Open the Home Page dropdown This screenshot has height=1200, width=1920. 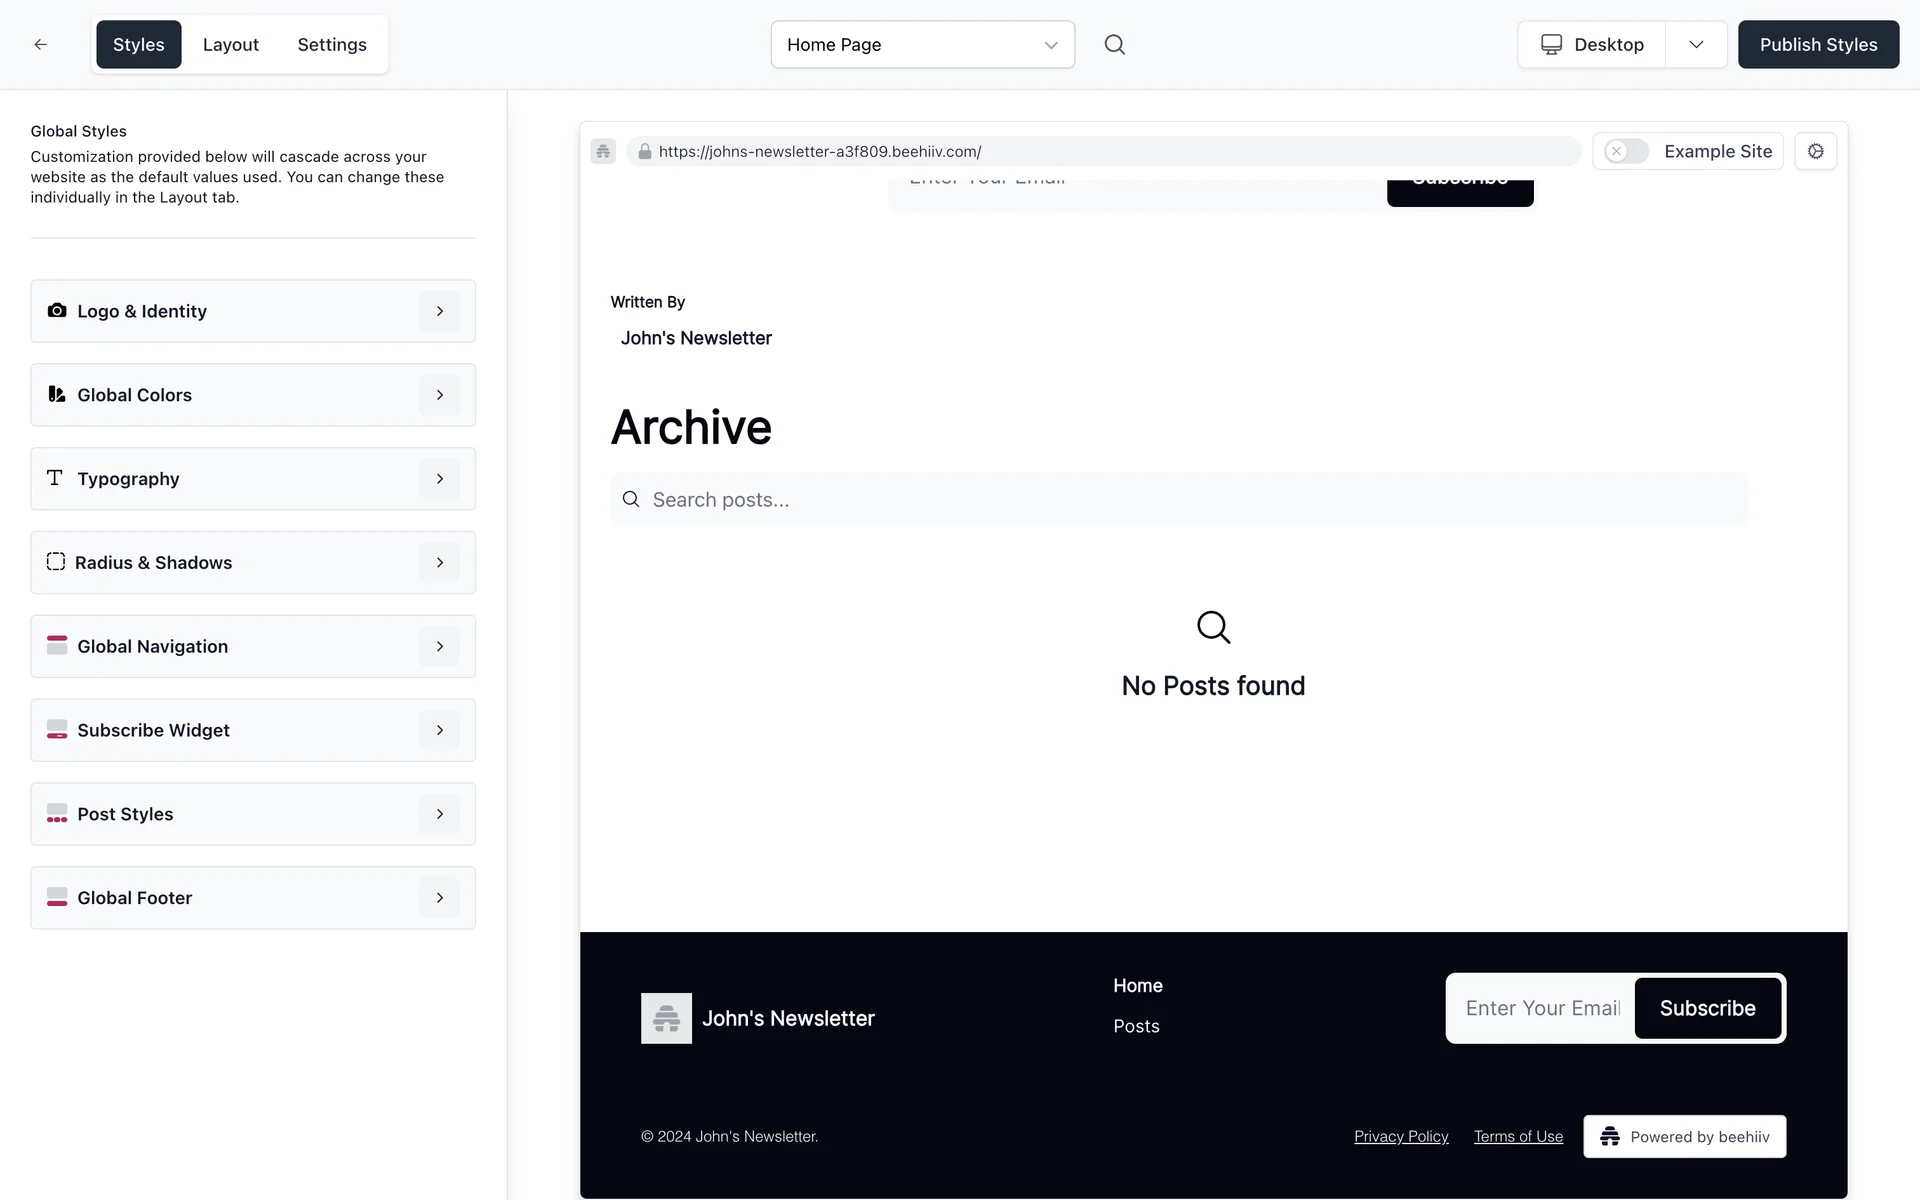tap(922, 44)
